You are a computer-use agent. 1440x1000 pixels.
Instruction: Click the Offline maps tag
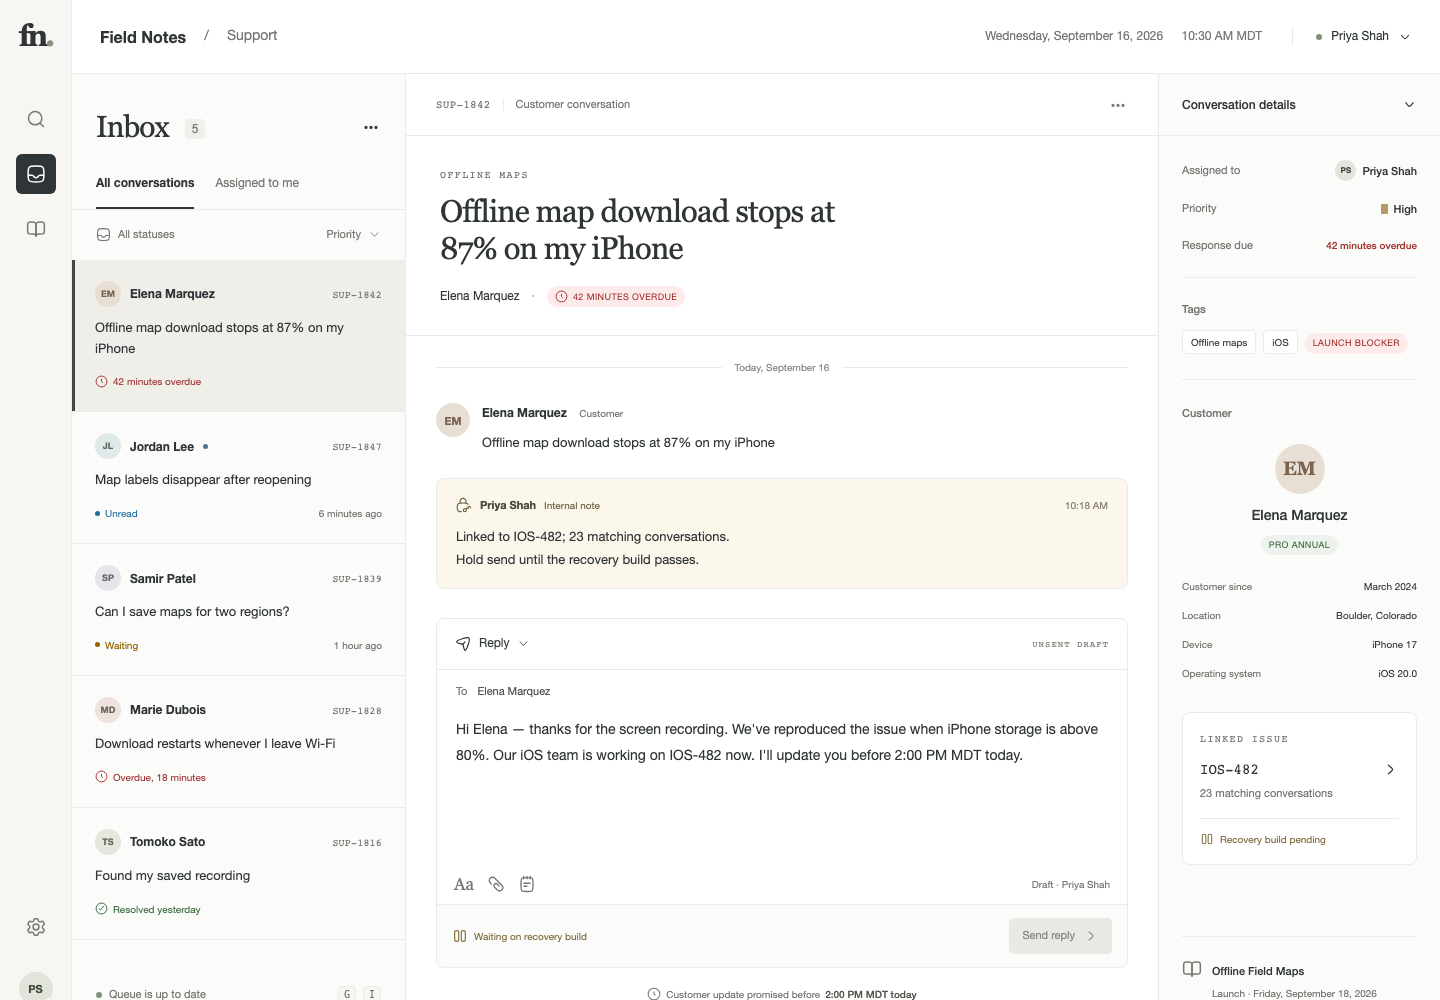[x=1219, y=343]
